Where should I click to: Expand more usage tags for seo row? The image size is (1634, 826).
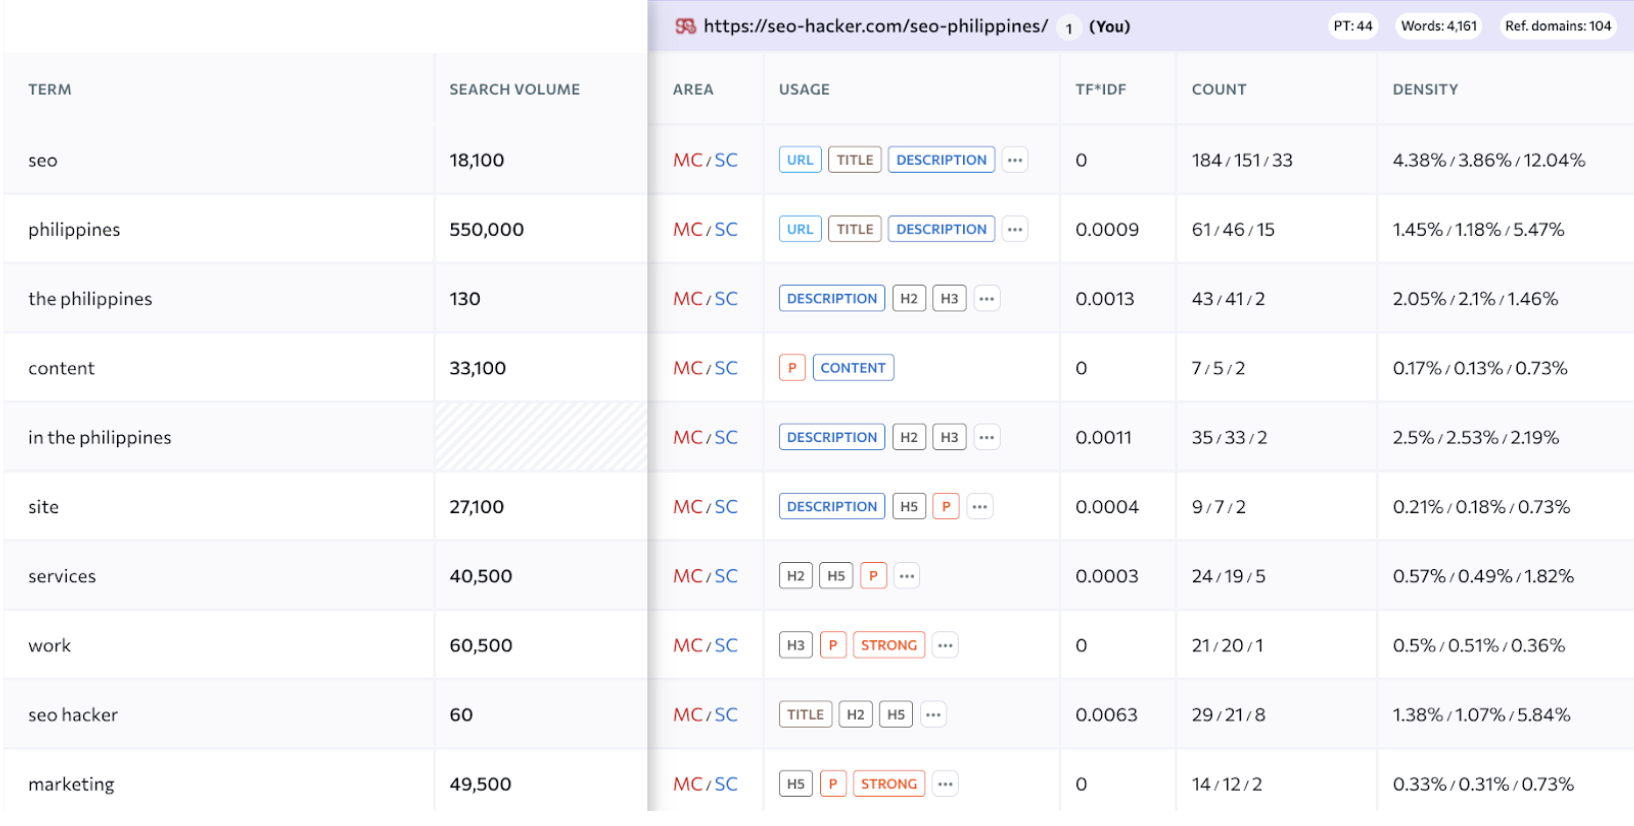tap(1015, 160)
